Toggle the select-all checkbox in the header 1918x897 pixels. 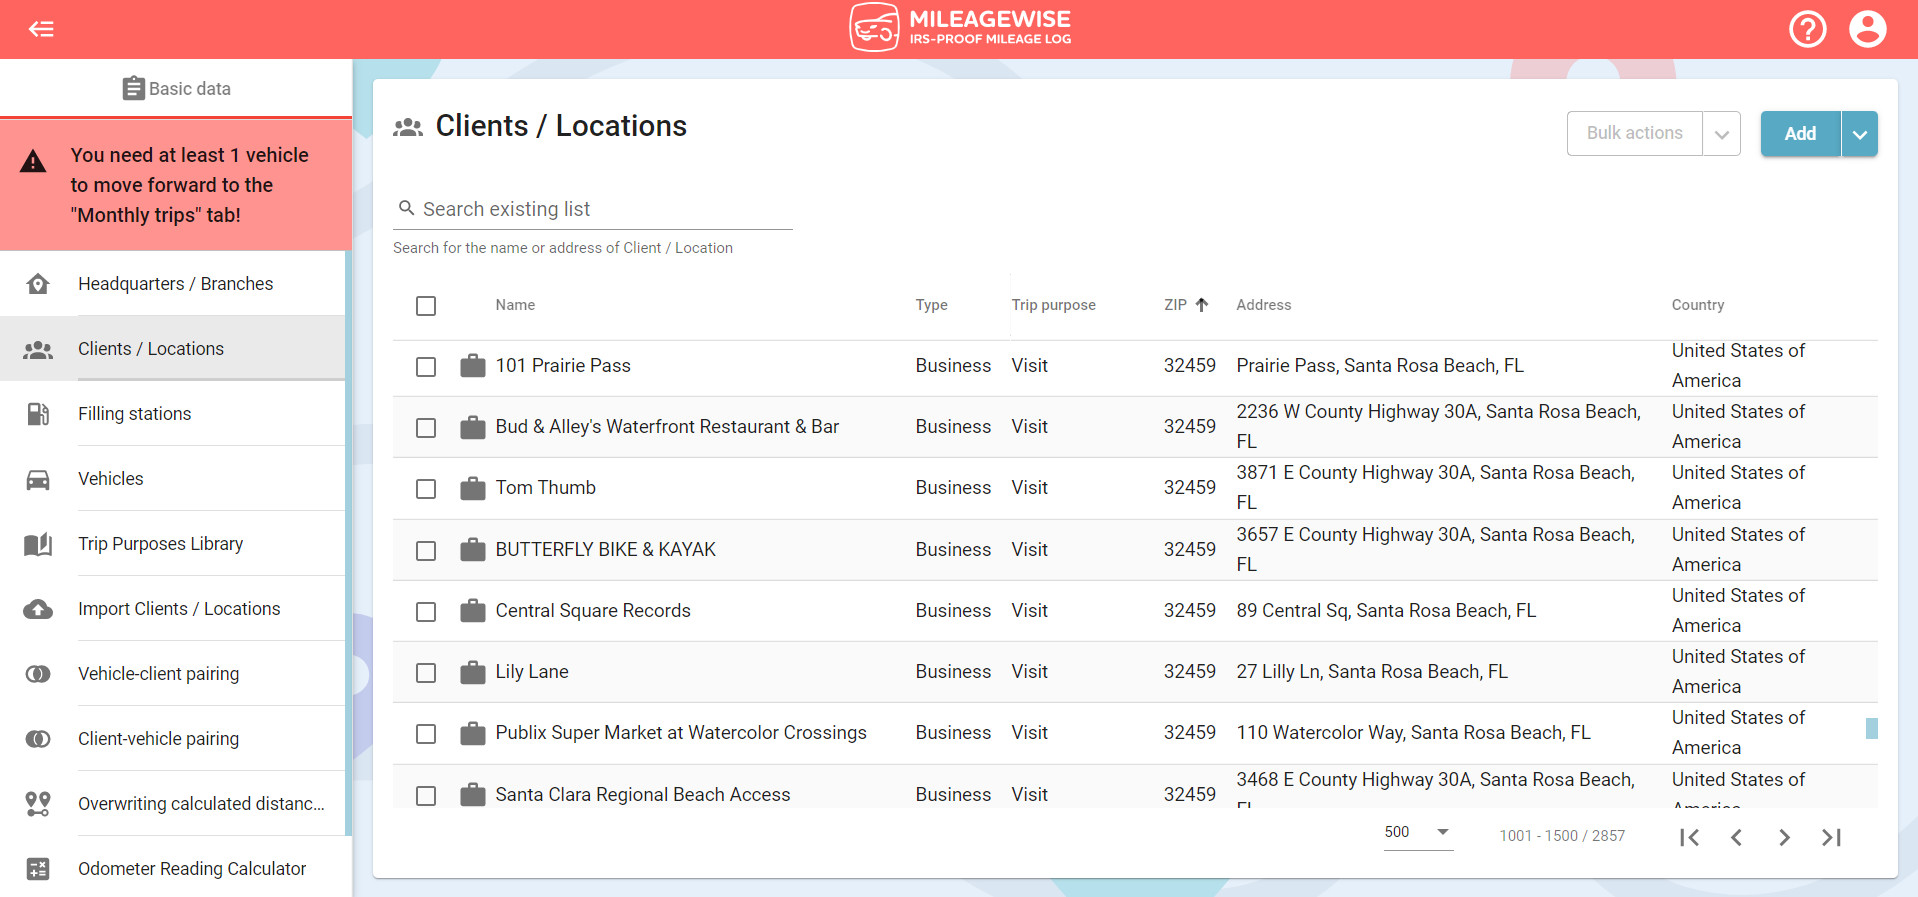point(426,306)
